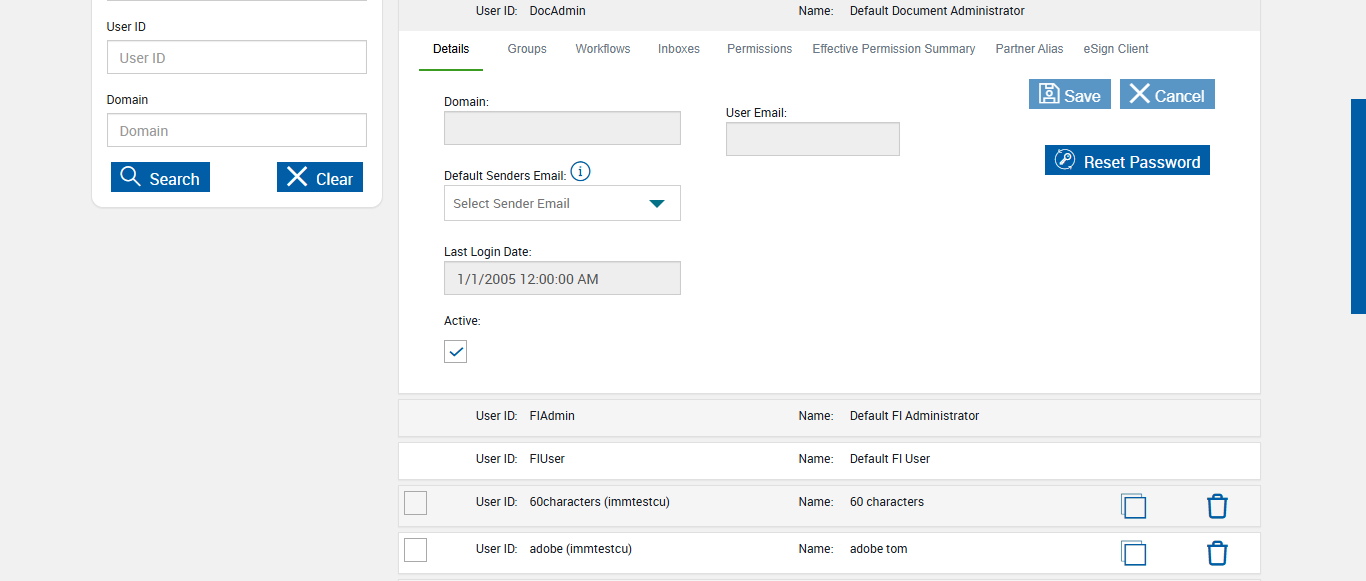
Task: Select the adobe user checkbox
Action: 415,550
